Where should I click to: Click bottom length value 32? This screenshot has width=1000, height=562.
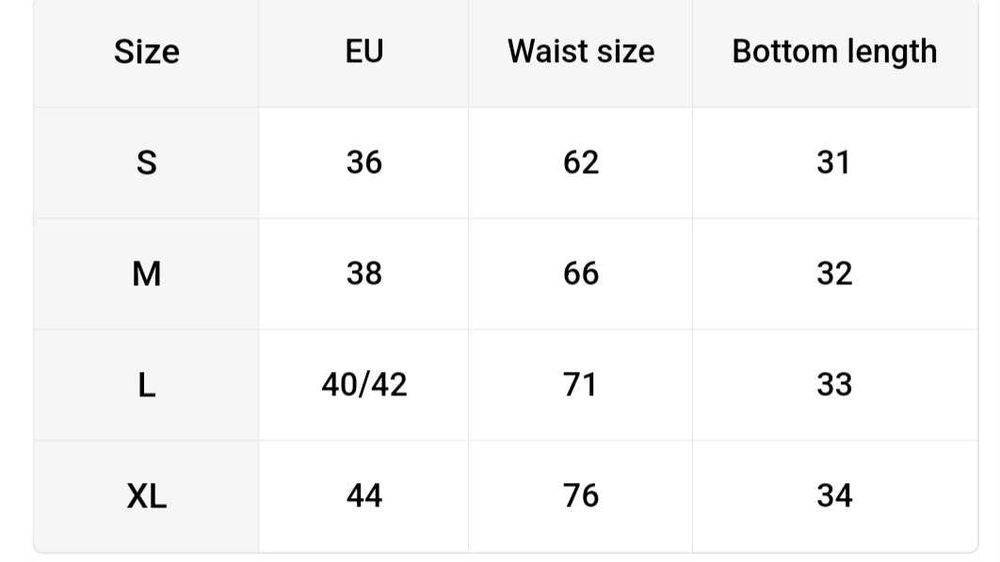click(x=833, y=273)
